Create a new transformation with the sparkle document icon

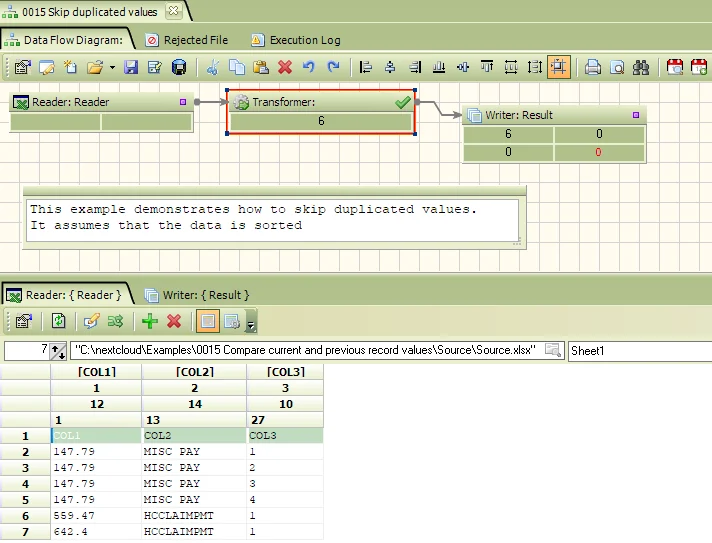70,68
